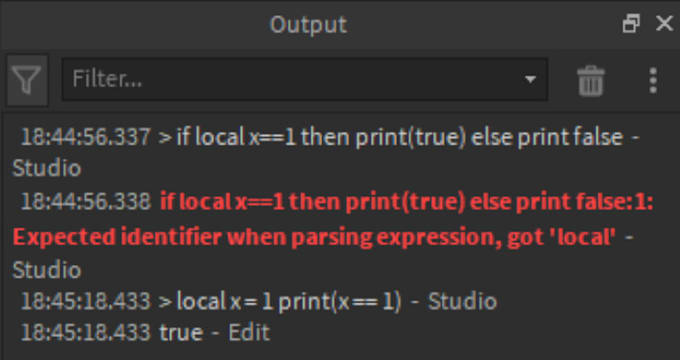Select the Output panel title
The width and height of the screenshot is (680, 360).
pyautogui.click(x=308, y=24)
